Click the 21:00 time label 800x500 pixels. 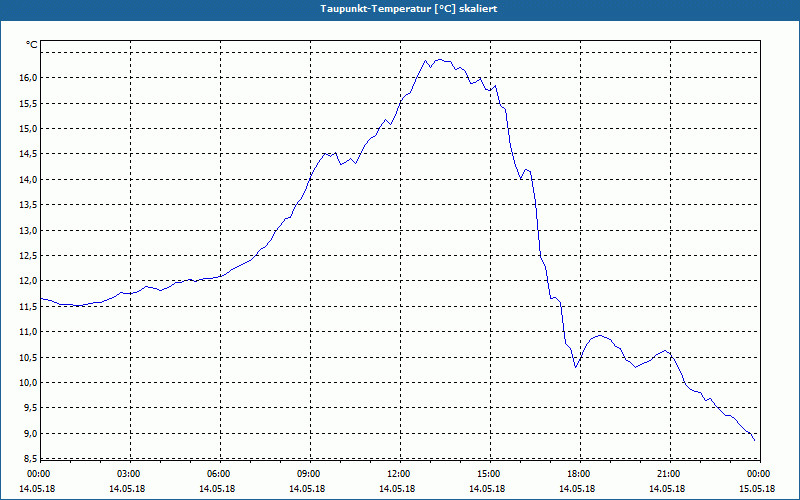click(668, 474)
